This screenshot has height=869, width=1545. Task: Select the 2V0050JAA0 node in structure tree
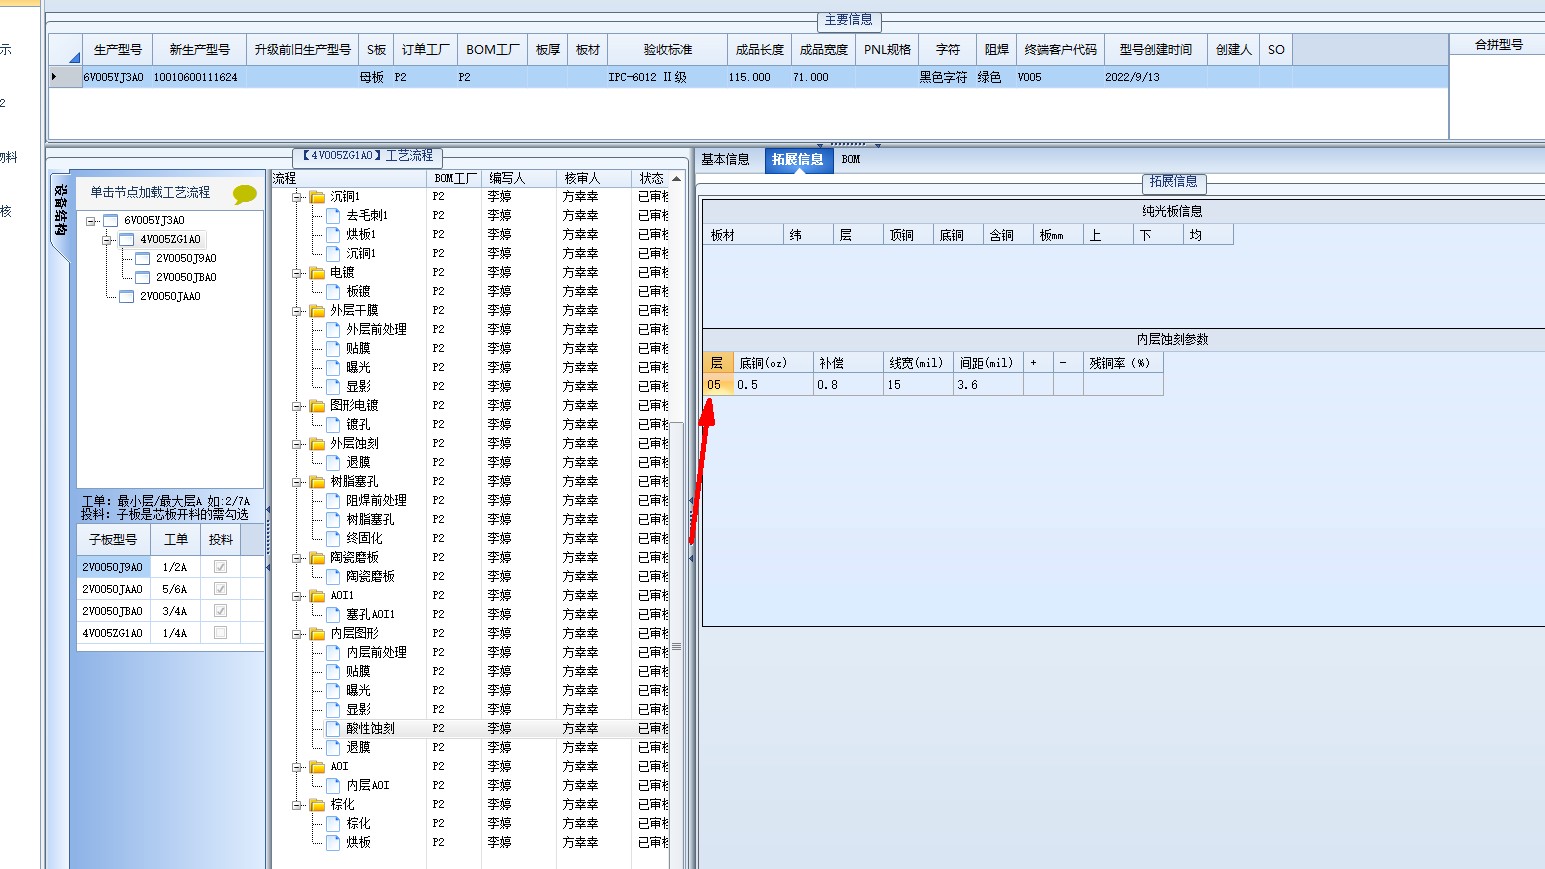pyautogui.click(x=170, y=297)
